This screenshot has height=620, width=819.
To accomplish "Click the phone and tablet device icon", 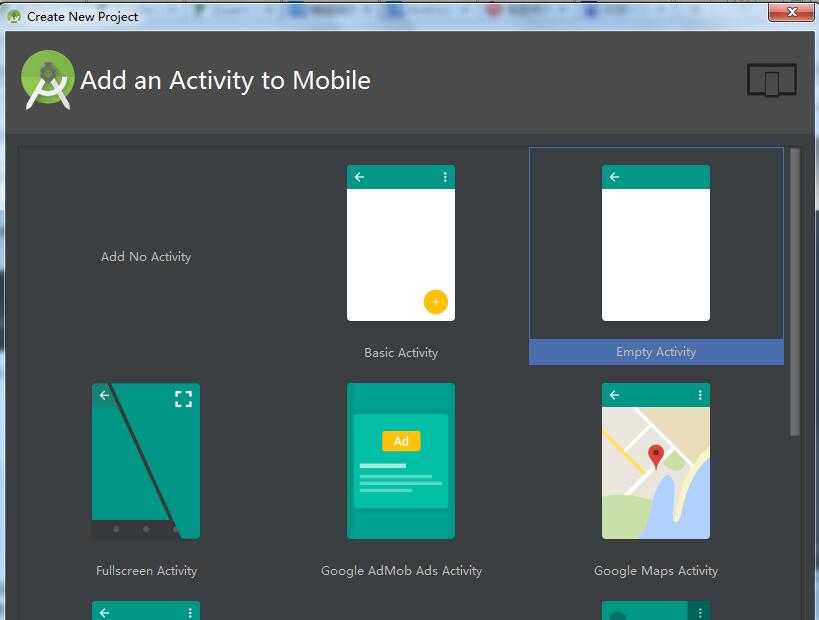I will click(771, 80).
